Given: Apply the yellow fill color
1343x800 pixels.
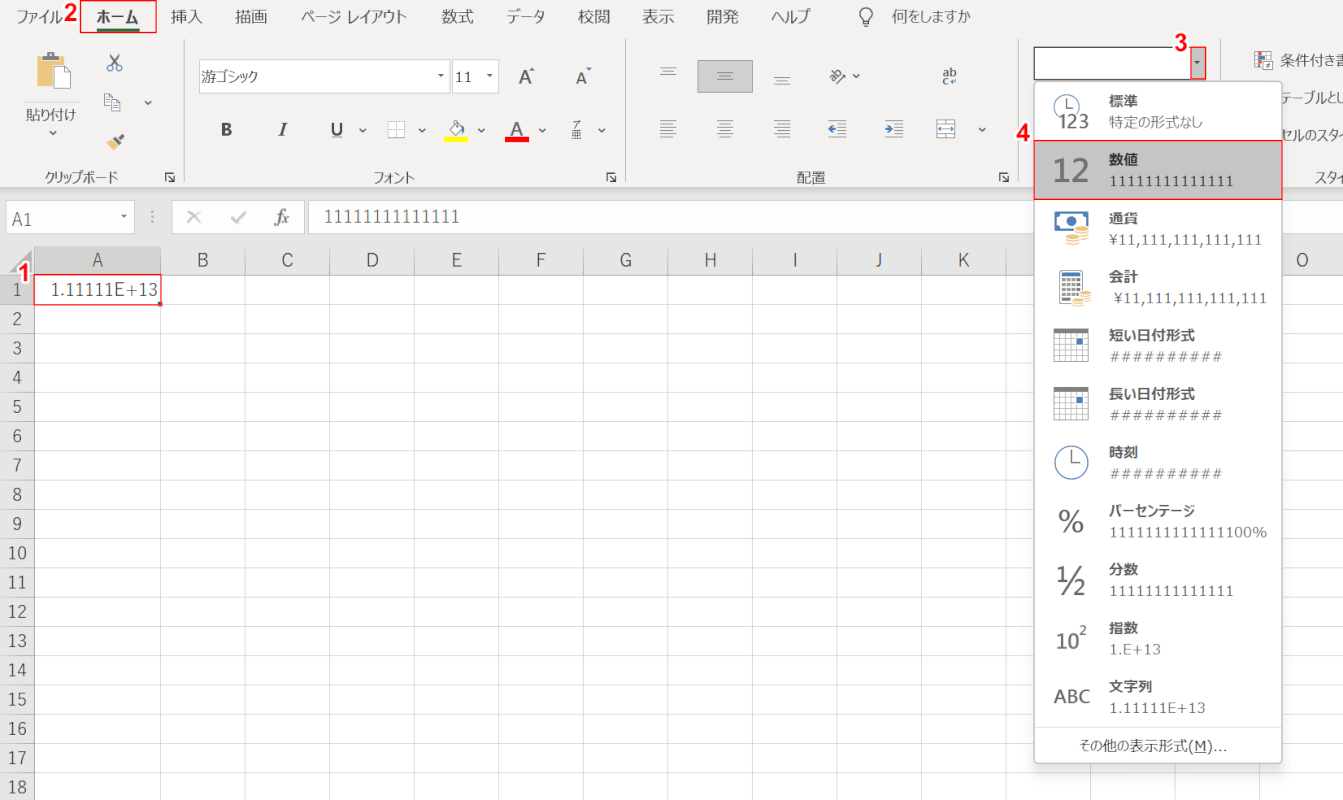Looking at the screenshot, I should point(456,130).
